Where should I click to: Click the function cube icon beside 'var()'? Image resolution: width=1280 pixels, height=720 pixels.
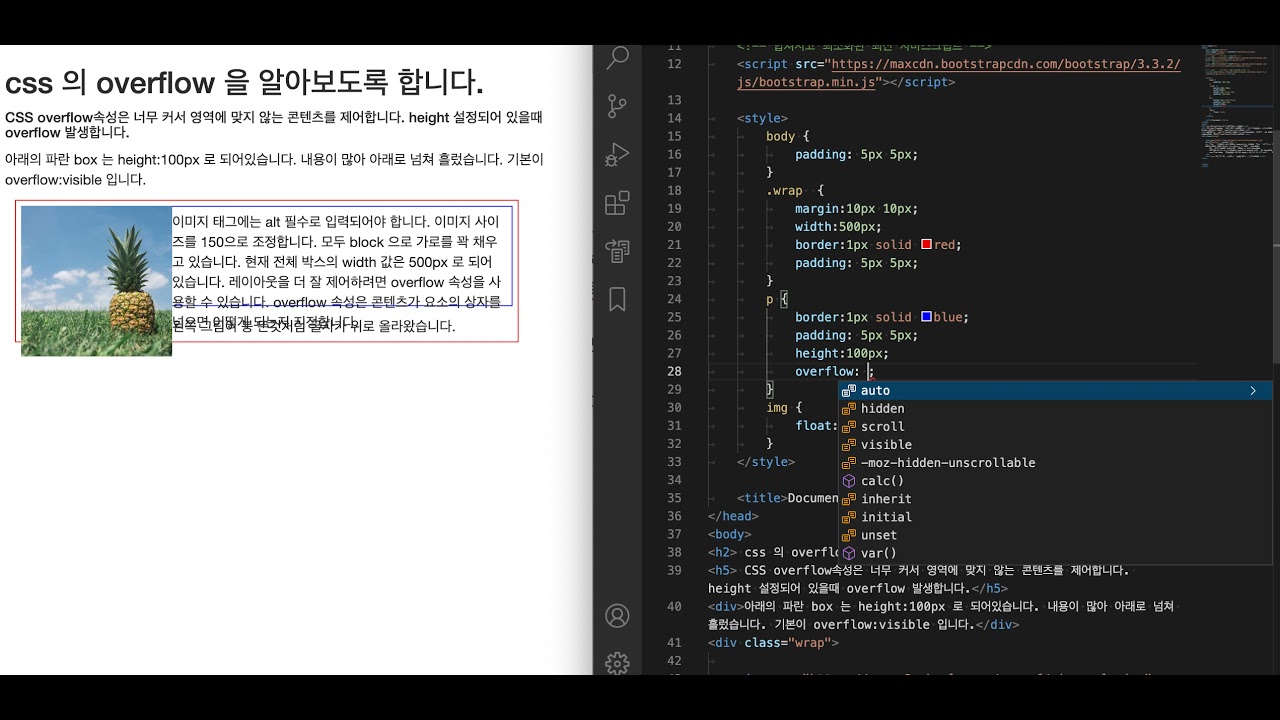[x=849, y=552]
